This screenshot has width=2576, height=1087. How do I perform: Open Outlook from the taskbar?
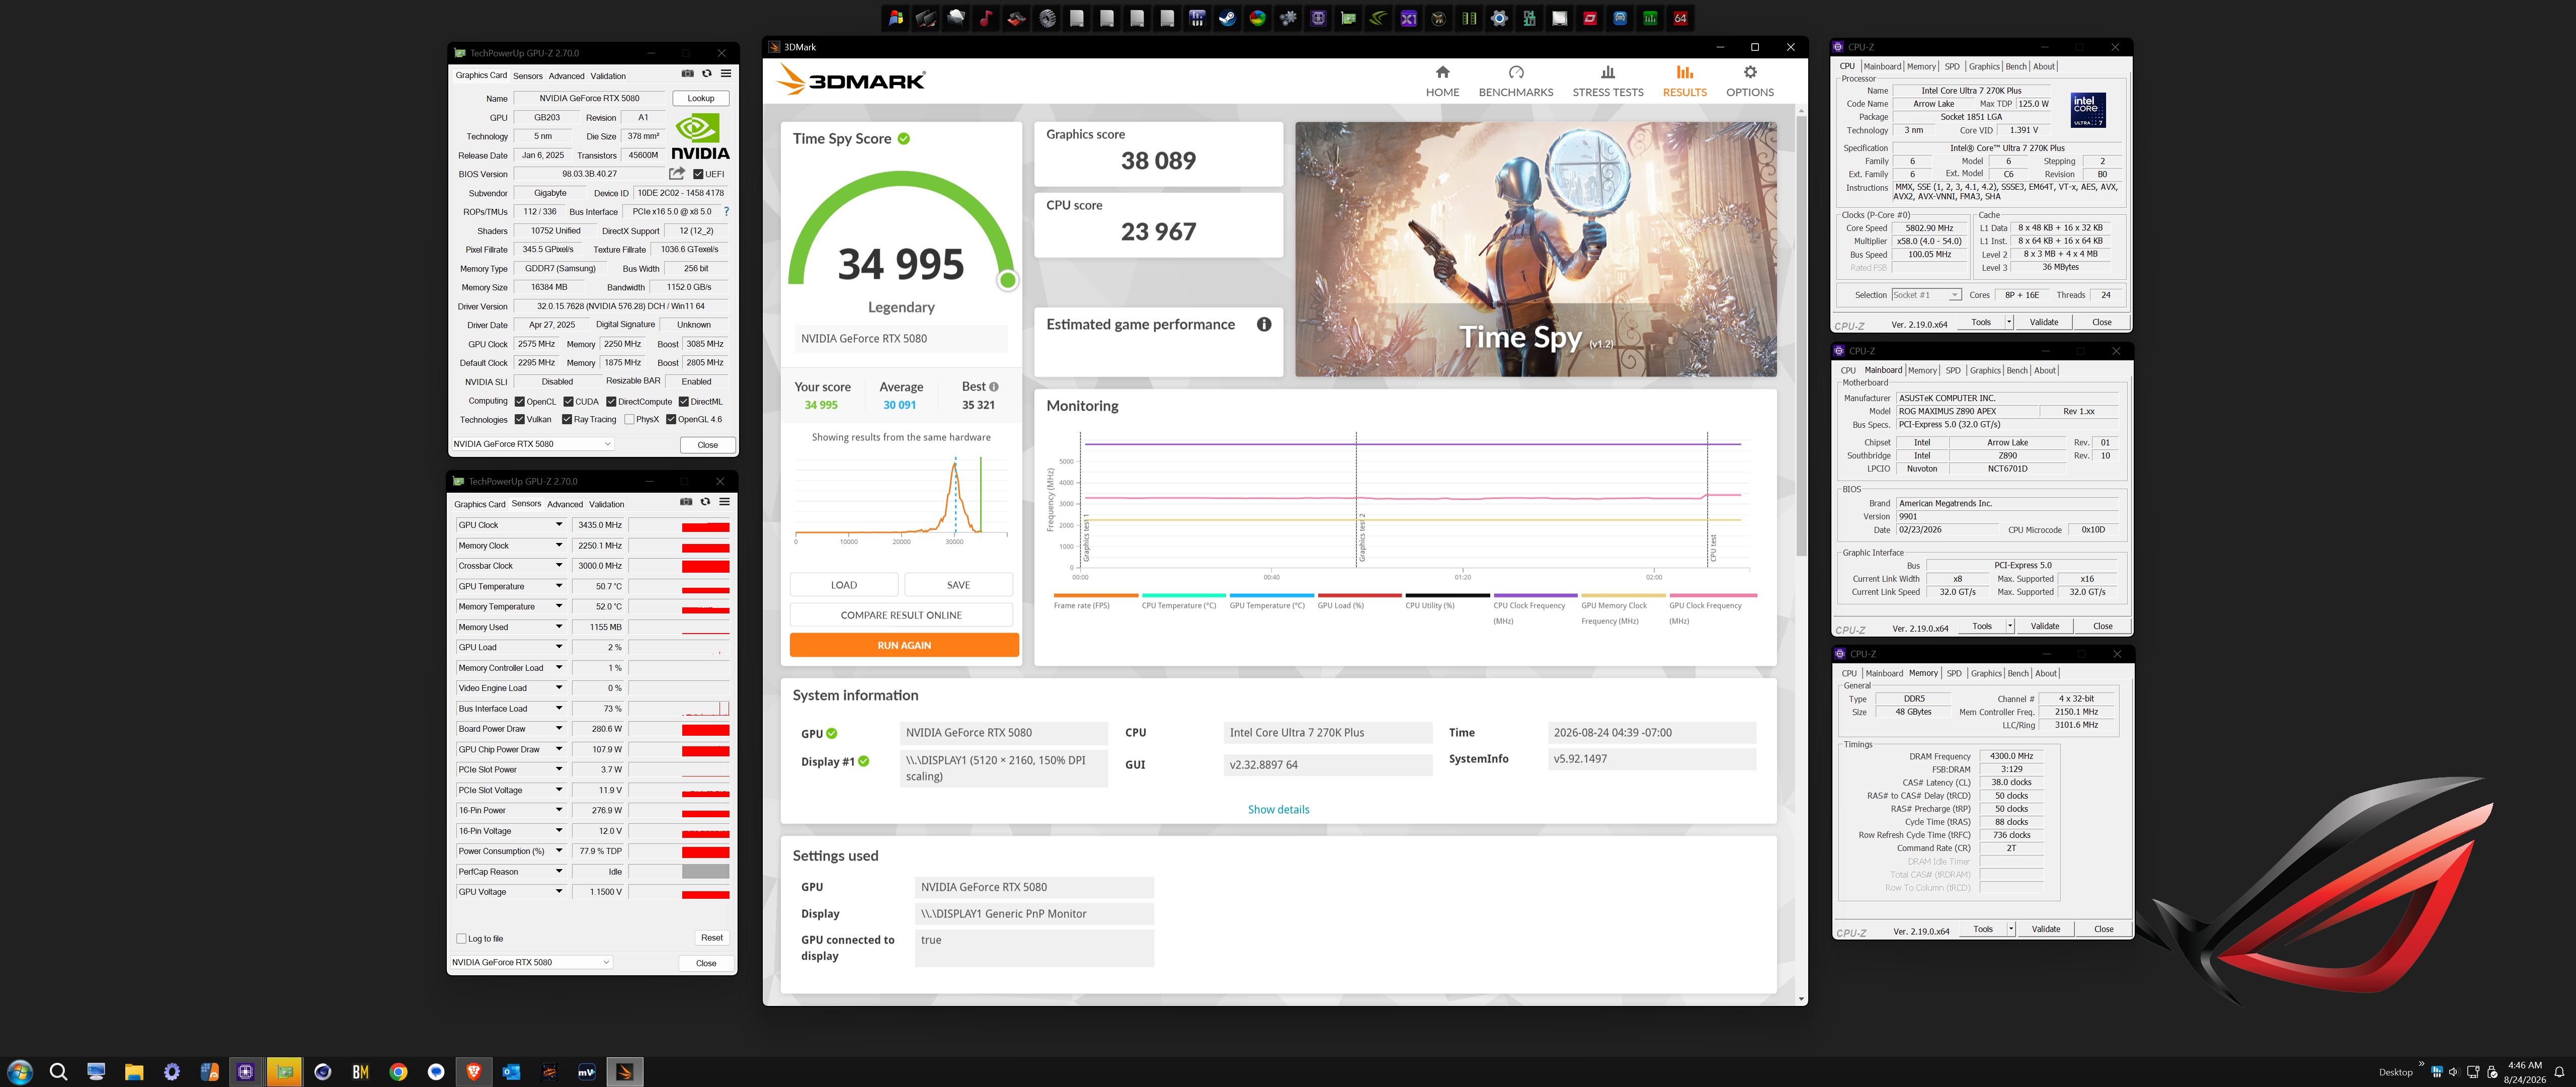point(511,1072)
